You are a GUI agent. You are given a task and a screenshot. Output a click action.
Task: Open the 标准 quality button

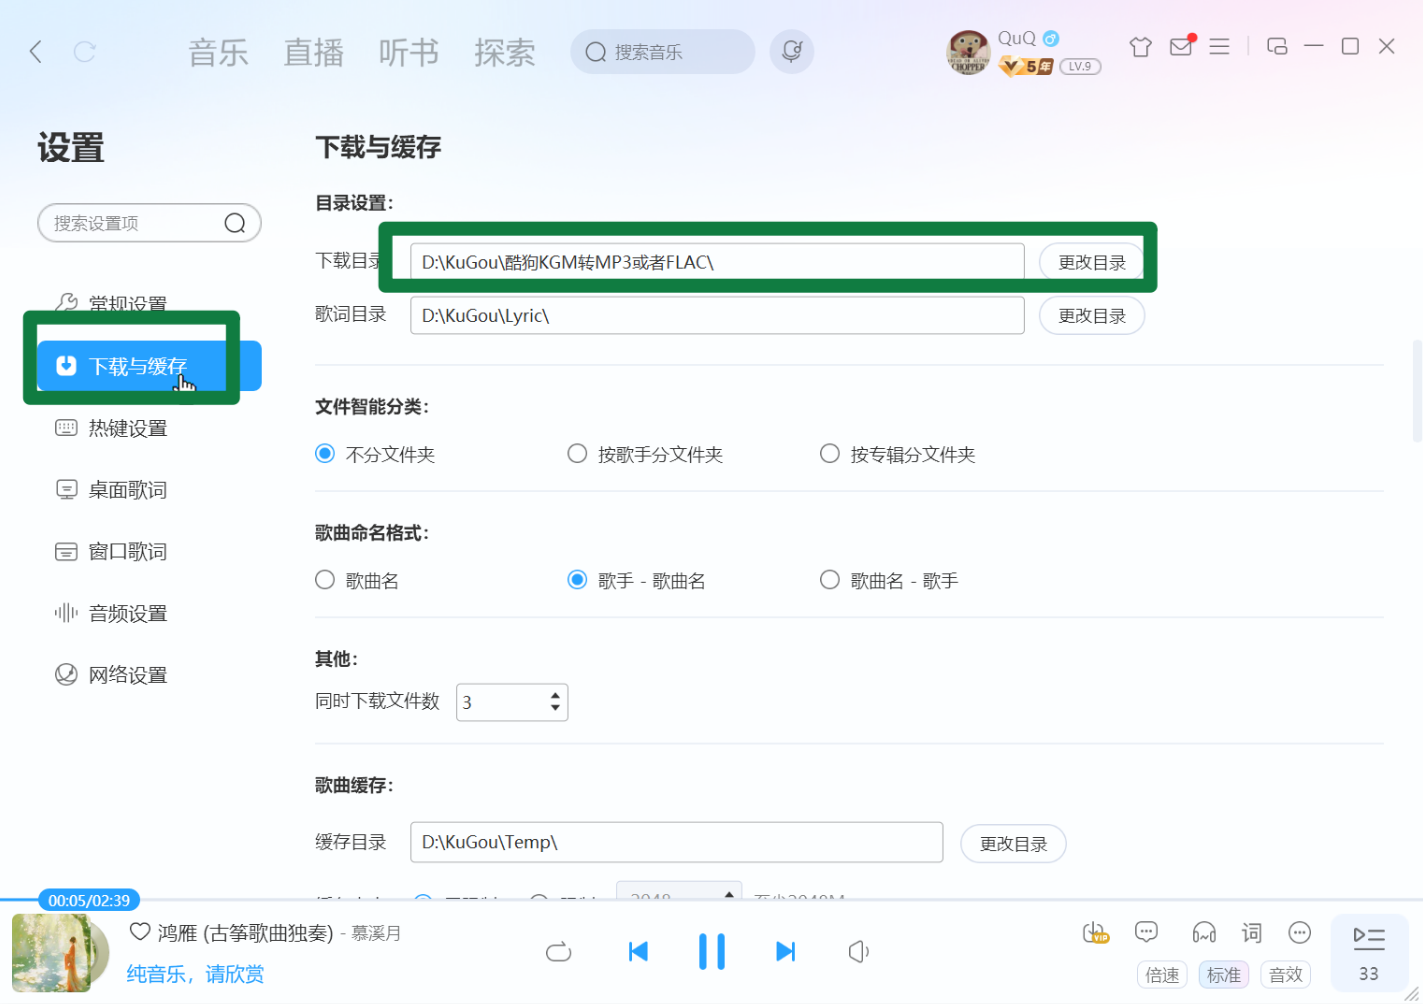pos(1223,974)
